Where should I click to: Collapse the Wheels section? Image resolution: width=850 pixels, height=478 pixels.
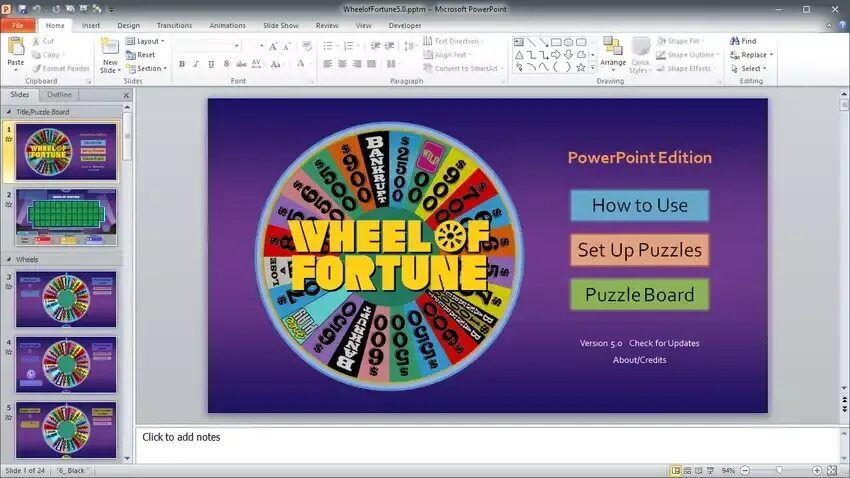(x=9, y=260)
